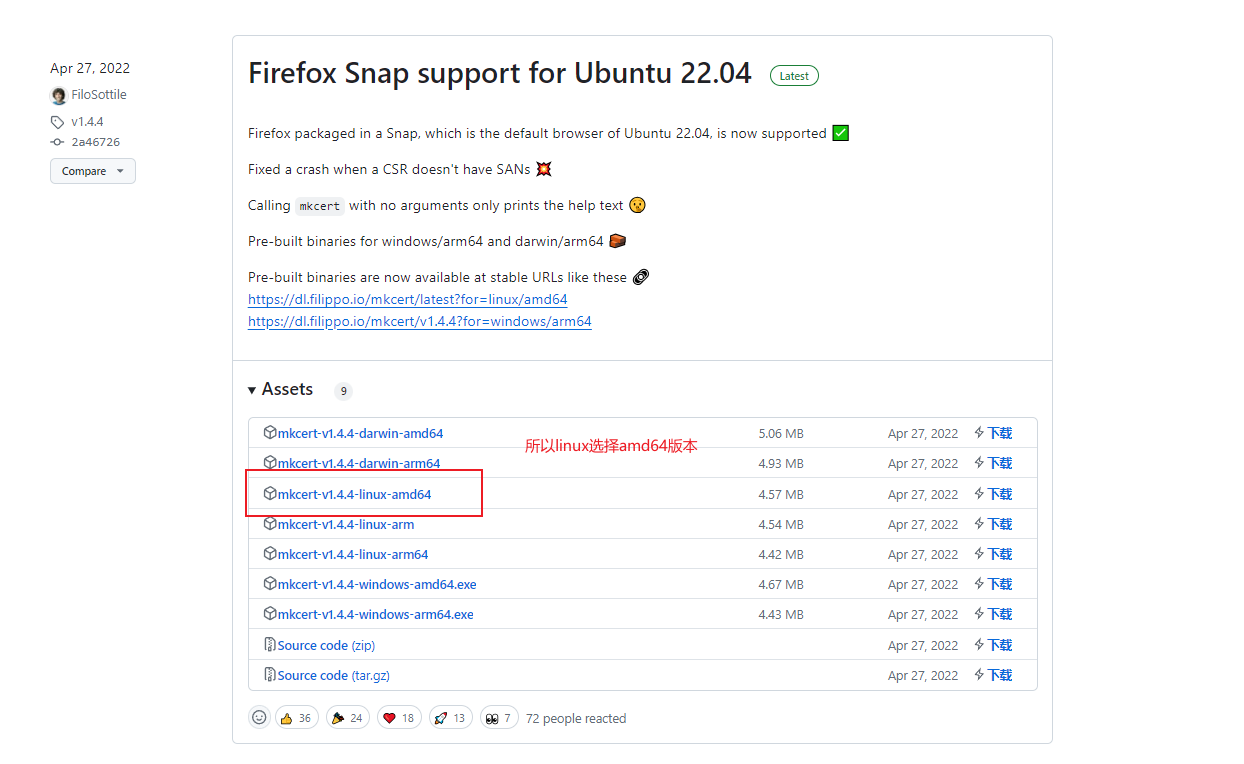Click the download icon for mkcert-v1.4.4-linux-amd64

[980, 494]
